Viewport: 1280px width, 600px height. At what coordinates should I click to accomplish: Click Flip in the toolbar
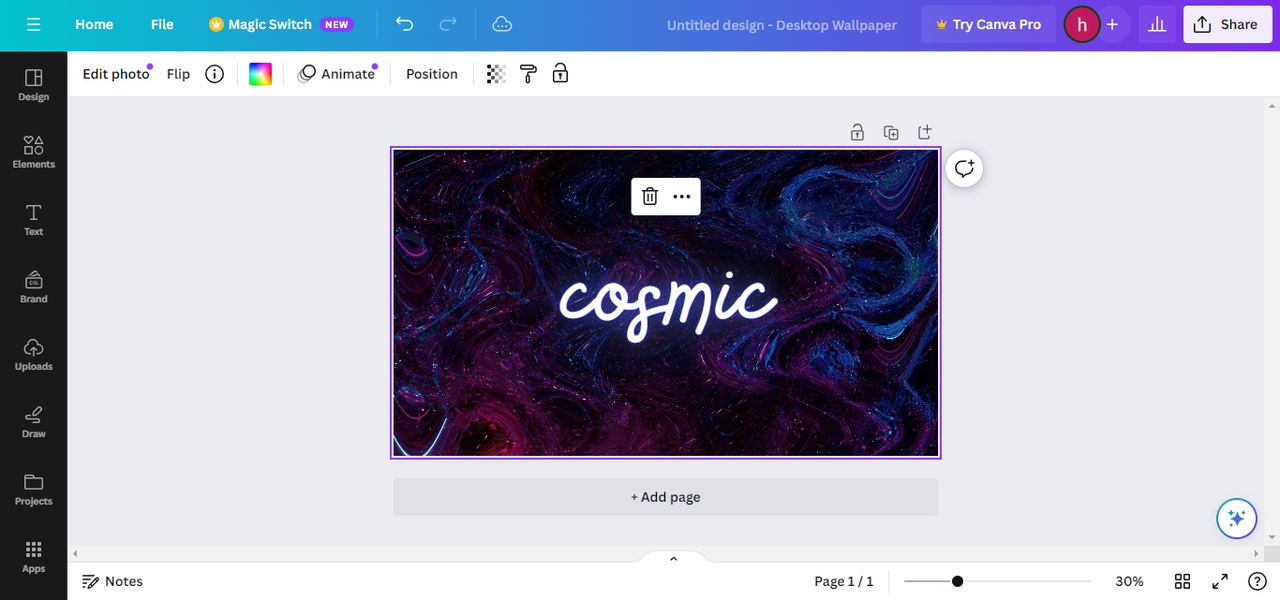(178, 74)
